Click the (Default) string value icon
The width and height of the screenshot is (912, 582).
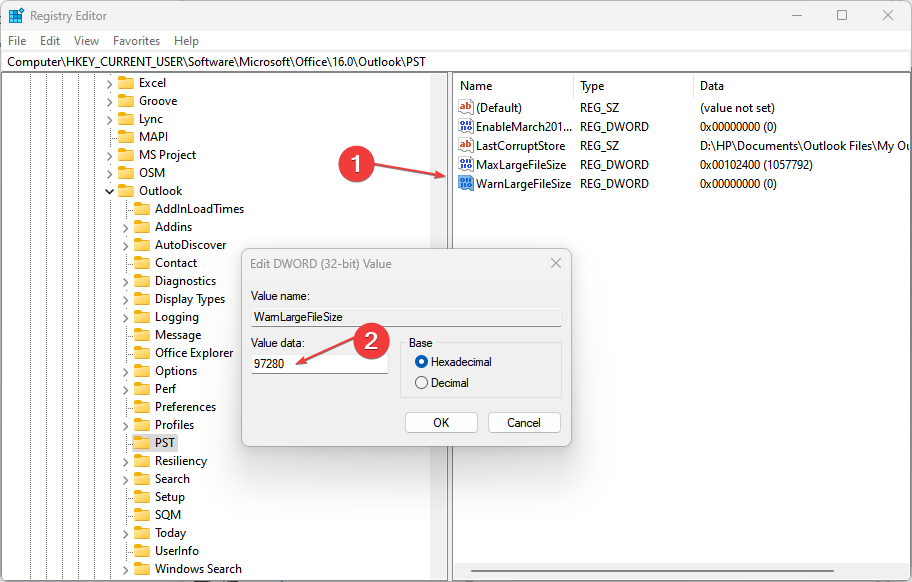point(466,108)
